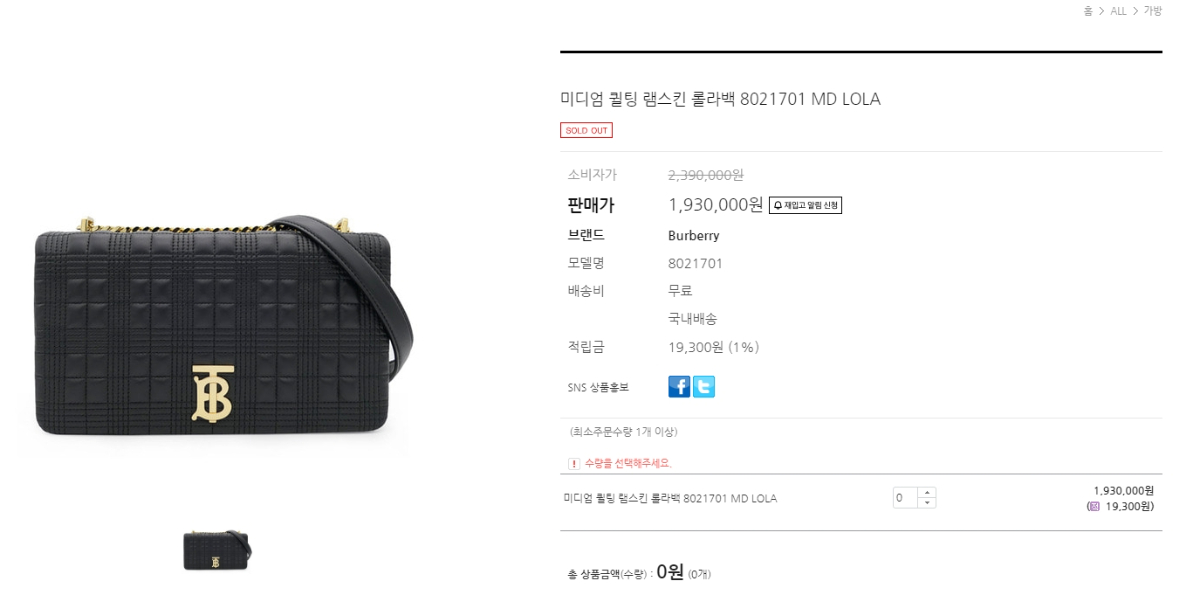
Task: Click the red SOLD OUT badge
Action: (586, 130)
